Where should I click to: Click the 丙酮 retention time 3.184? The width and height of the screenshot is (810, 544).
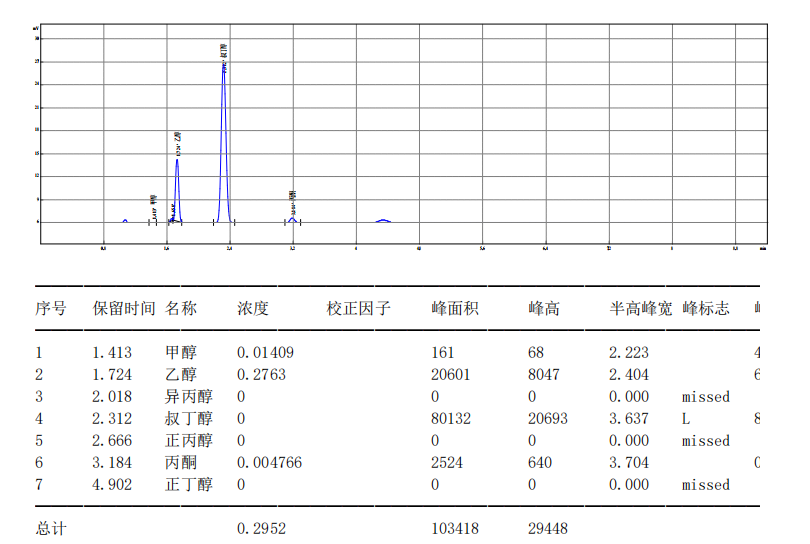tap(112, 463)
